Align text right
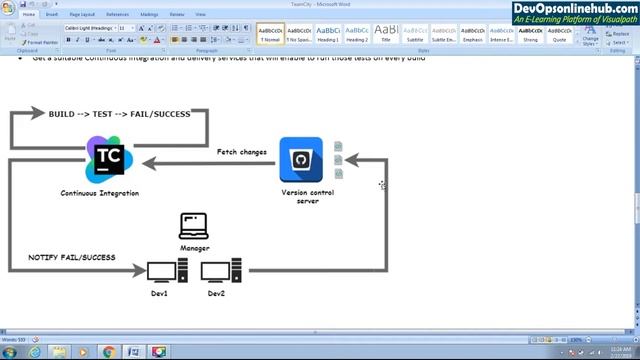Image resolution: width=640 pixels, height=360 pixels. pyautogui.click(x=193, y=40)
